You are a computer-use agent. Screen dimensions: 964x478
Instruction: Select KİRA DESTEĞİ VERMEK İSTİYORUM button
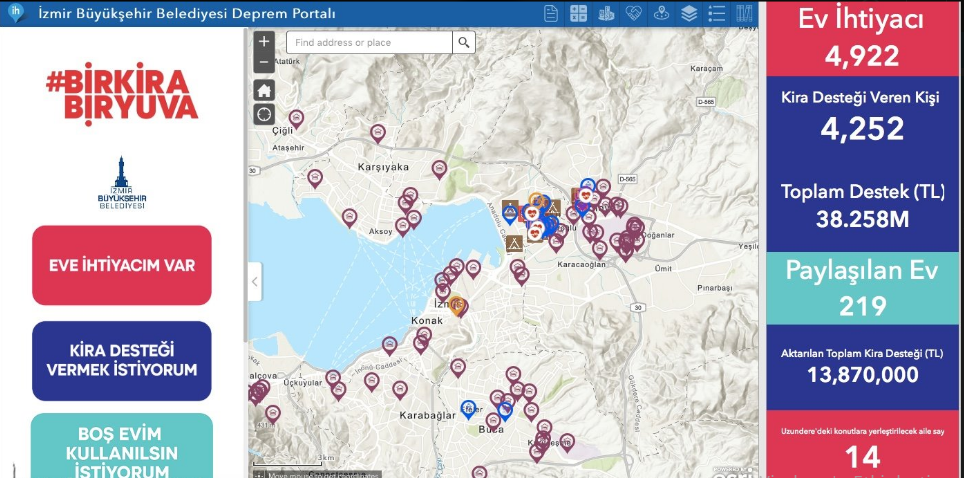[x=122, y=360]
